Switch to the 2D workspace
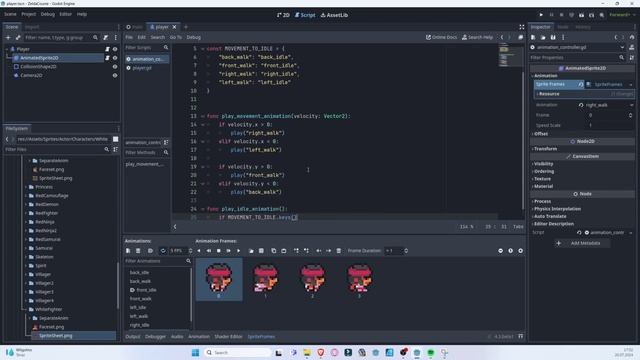This screenshot has height=360, width=640. point(283,15)
